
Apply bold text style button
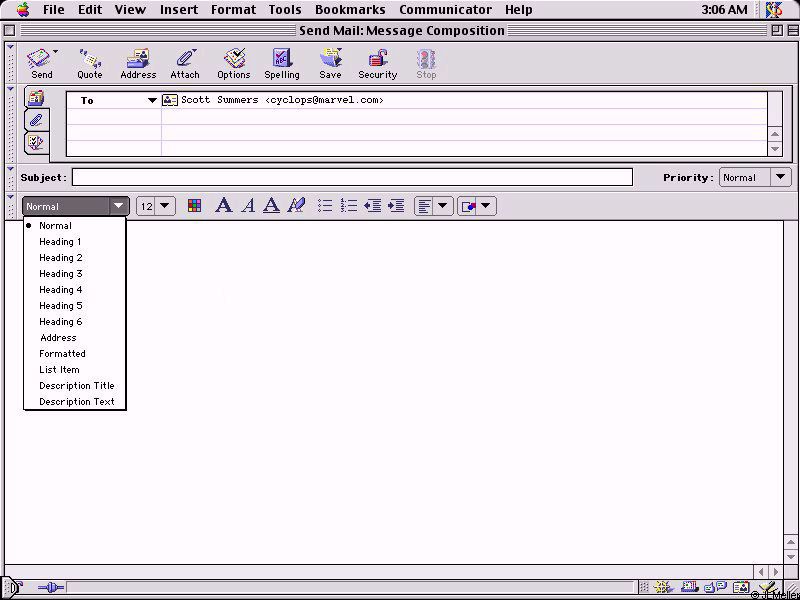pyautogui.click(x=224, y=206)
